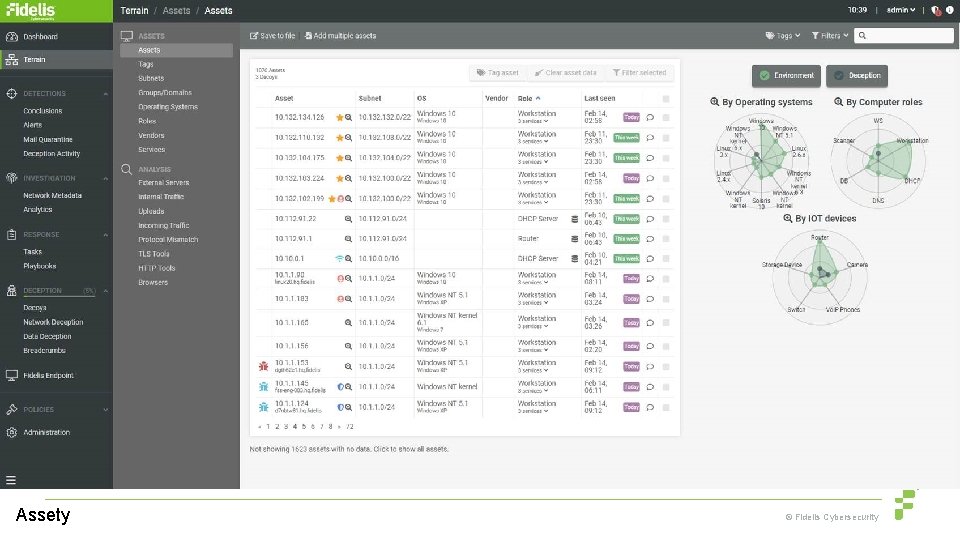Image resolution: width=960 pixels, height=540 pixels.
Task: Open comment icon in 10.1.1.183 row
Action: [650, 299]
